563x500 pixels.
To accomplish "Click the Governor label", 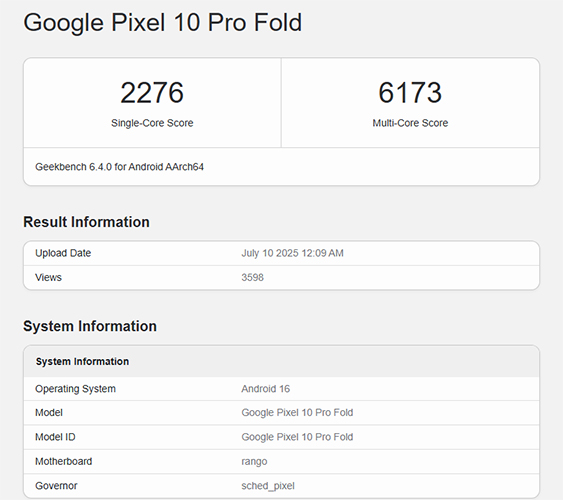I will click(56, 486).
